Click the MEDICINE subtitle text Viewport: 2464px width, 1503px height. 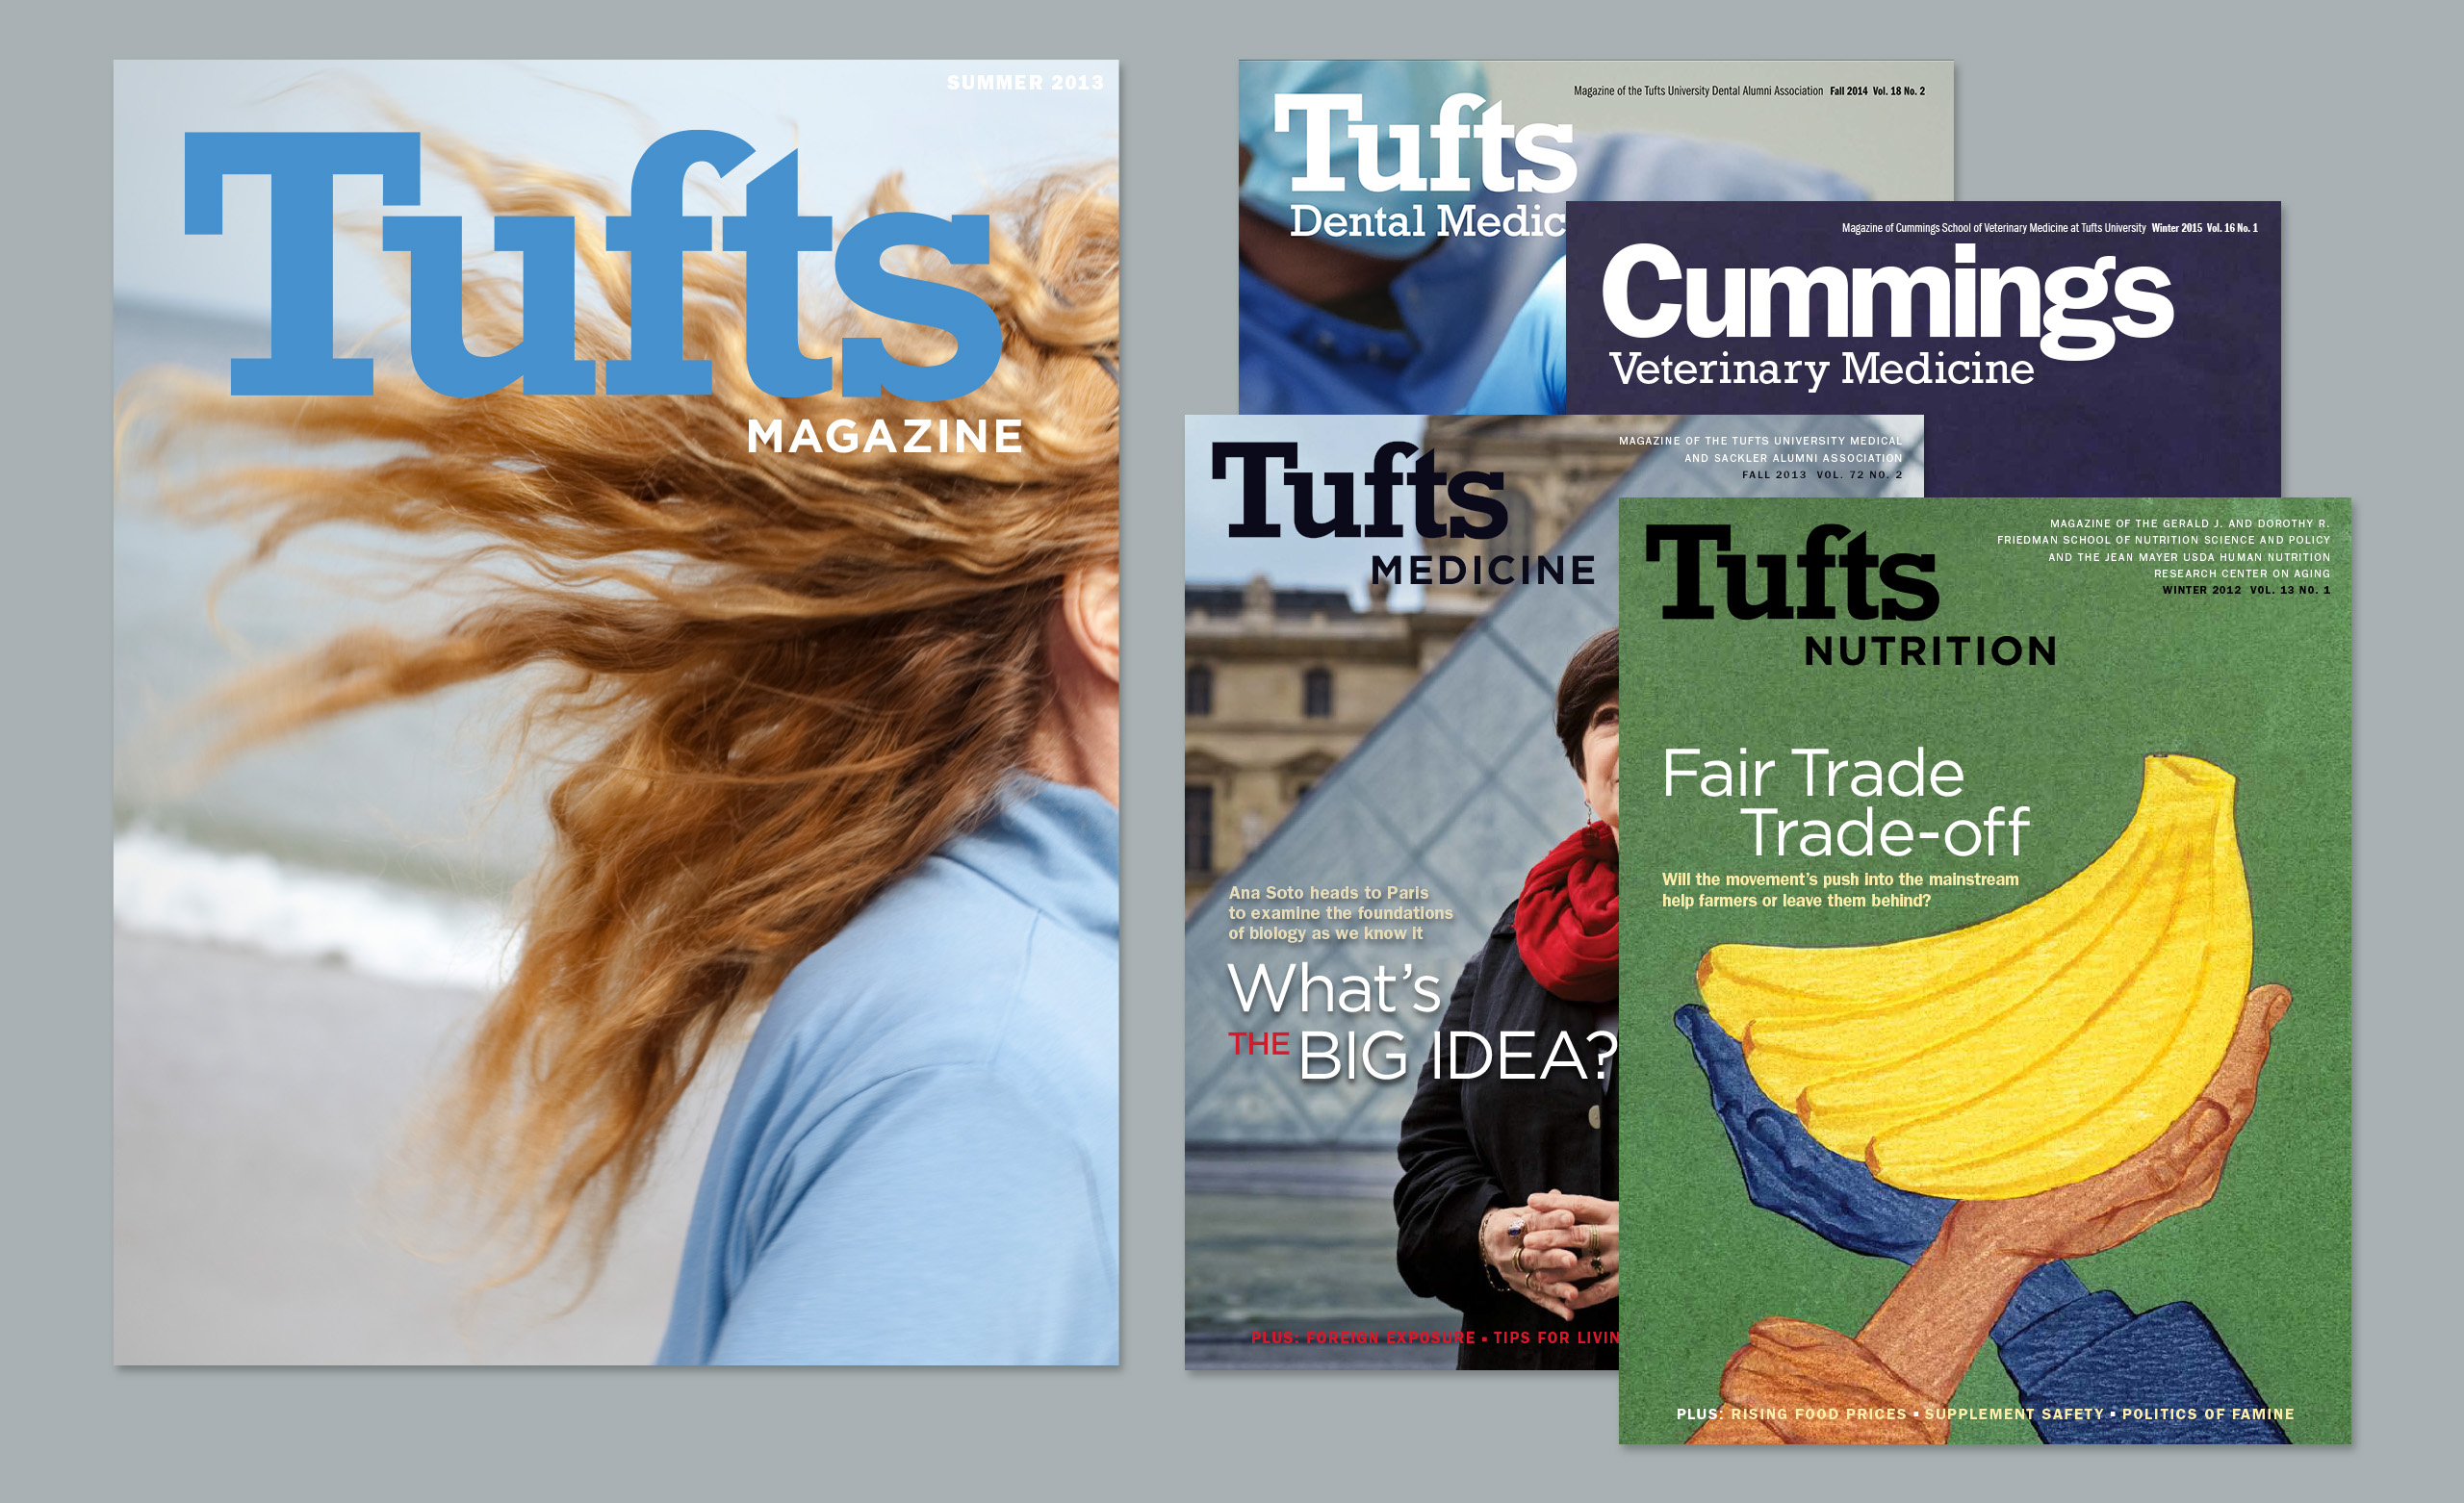[x=1482, y=571]
